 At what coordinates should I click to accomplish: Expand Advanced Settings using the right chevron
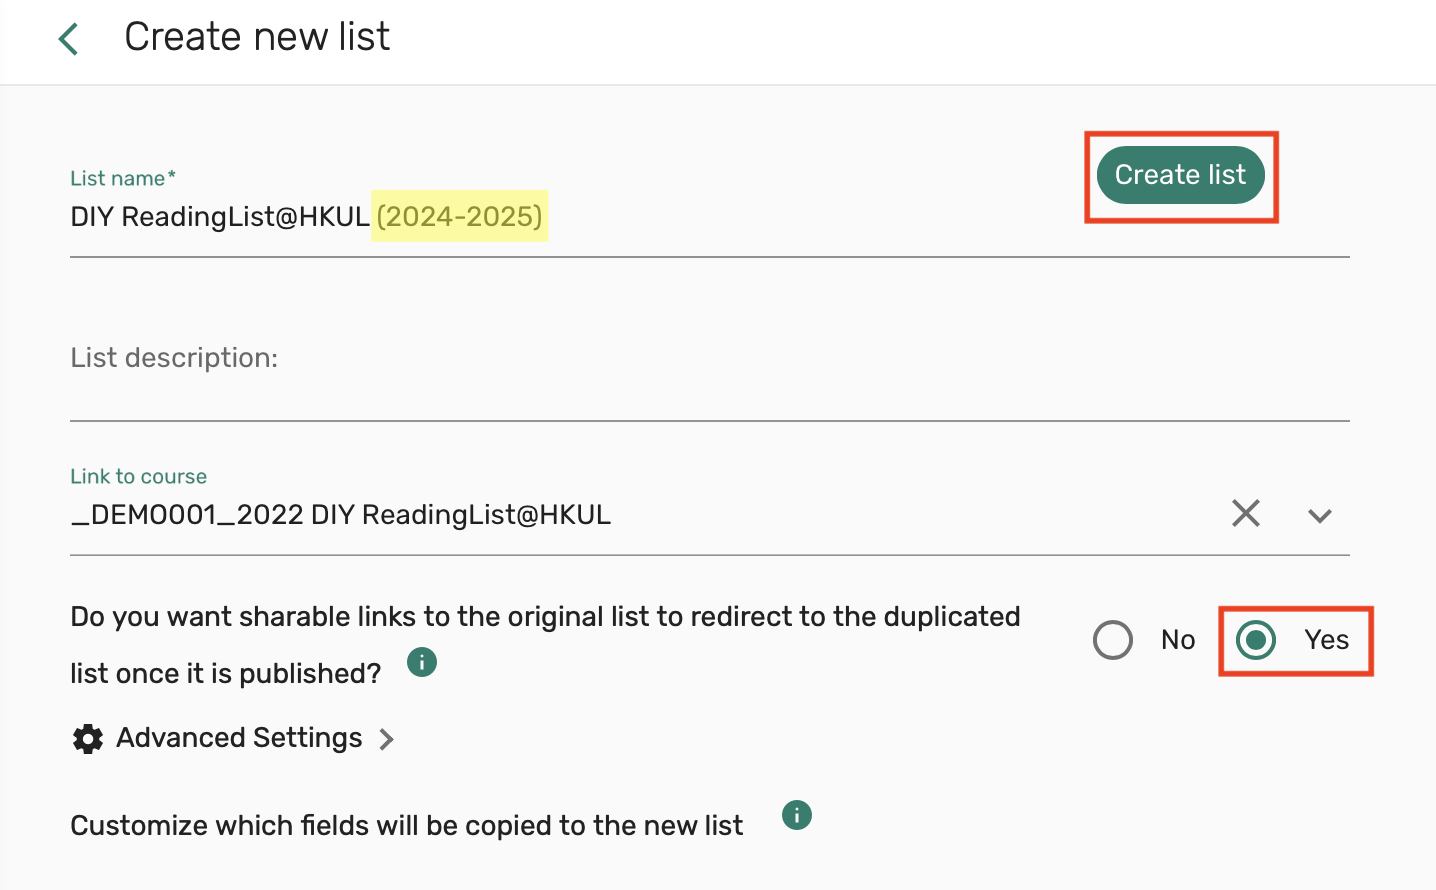[x=387, y=739]
